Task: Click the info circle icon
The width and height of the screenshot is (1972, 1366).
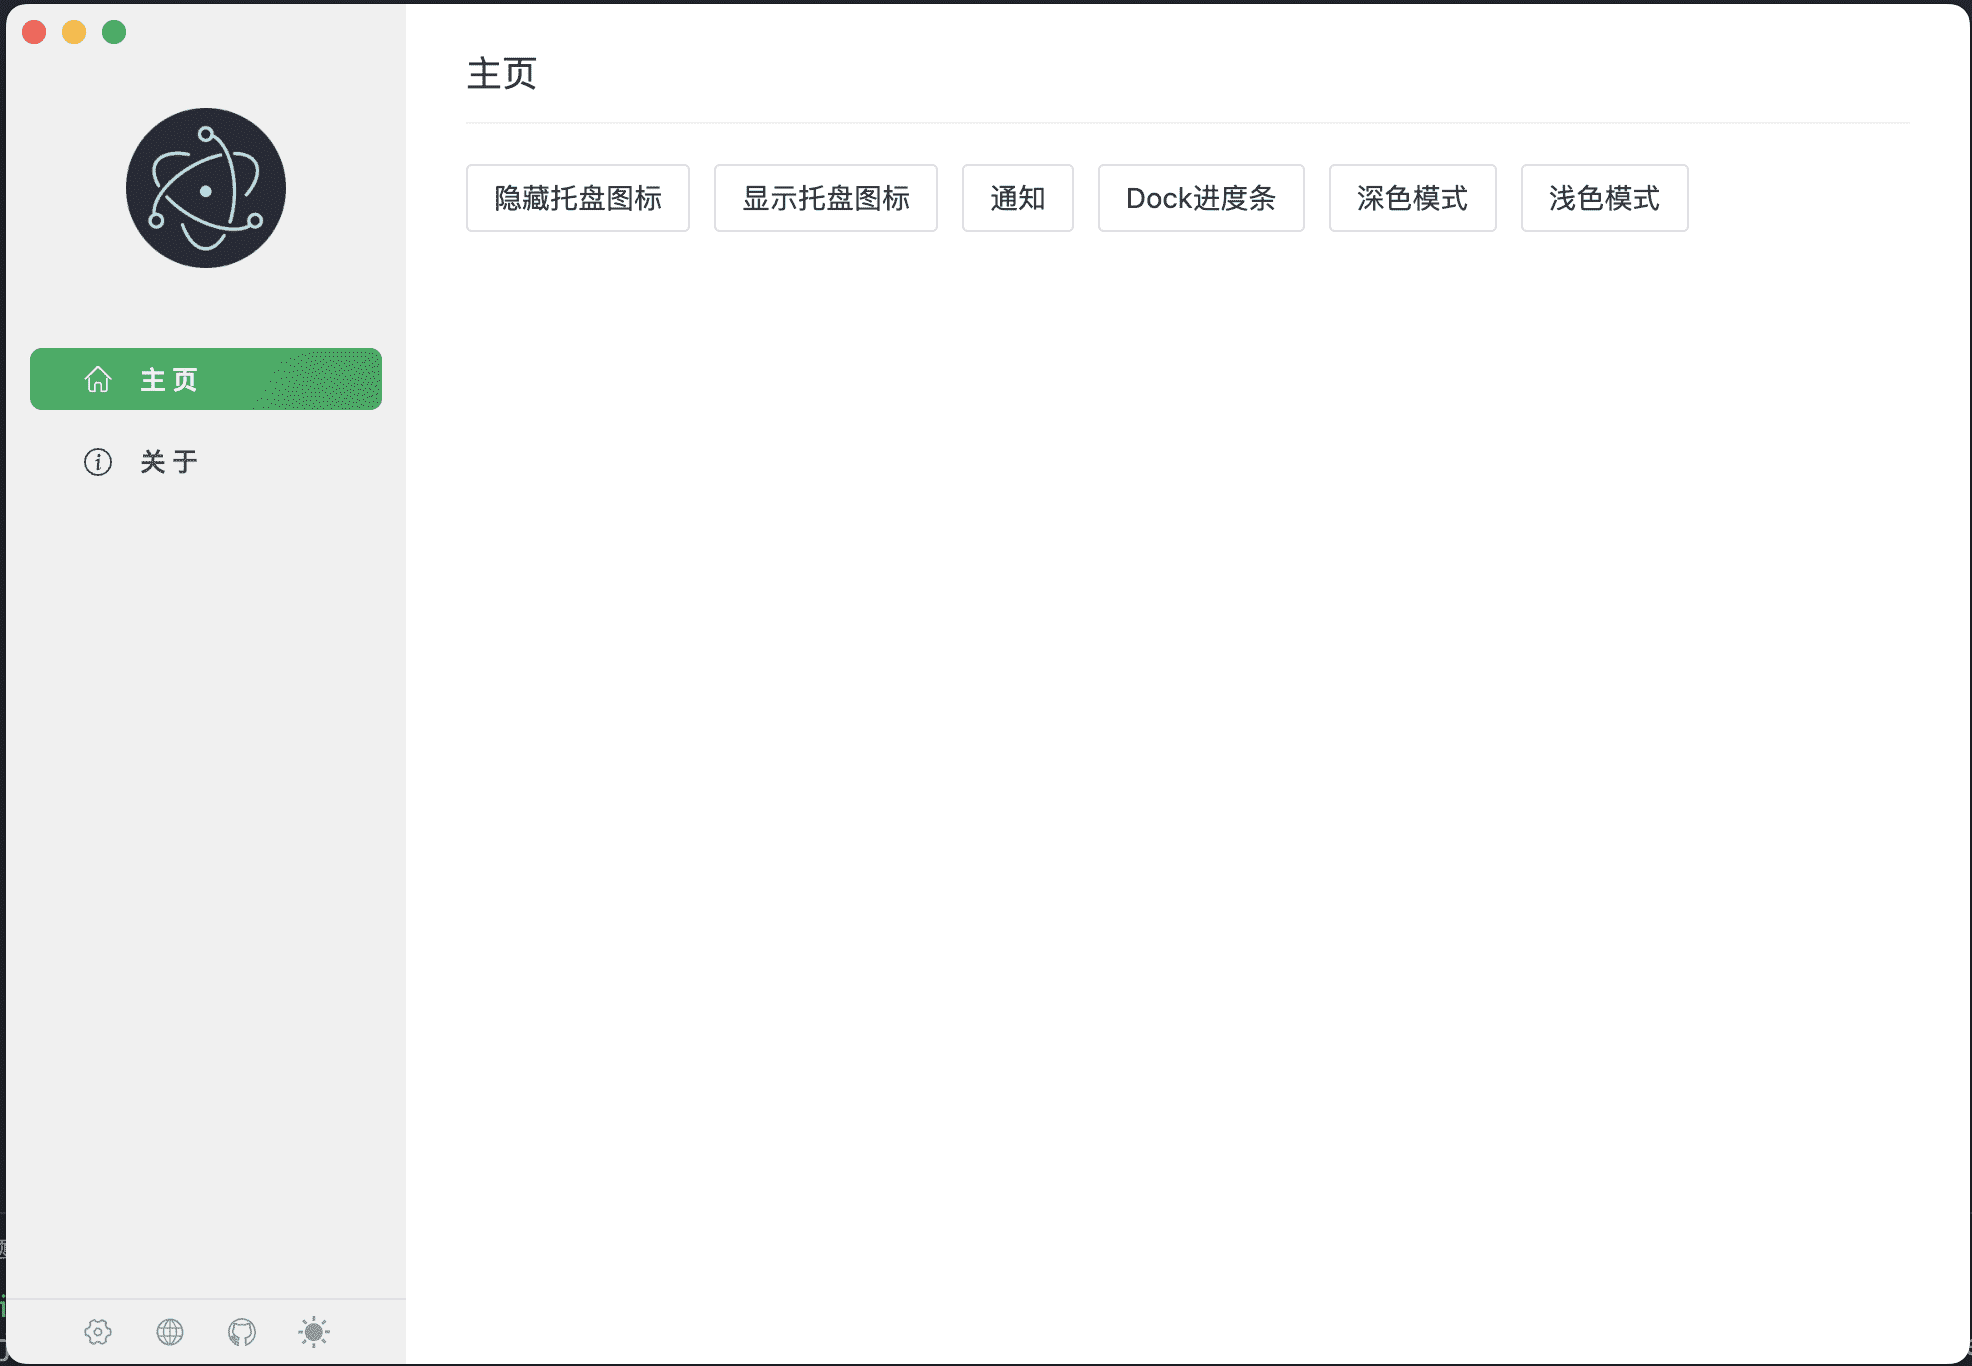Action: click(x=98, y=462)
